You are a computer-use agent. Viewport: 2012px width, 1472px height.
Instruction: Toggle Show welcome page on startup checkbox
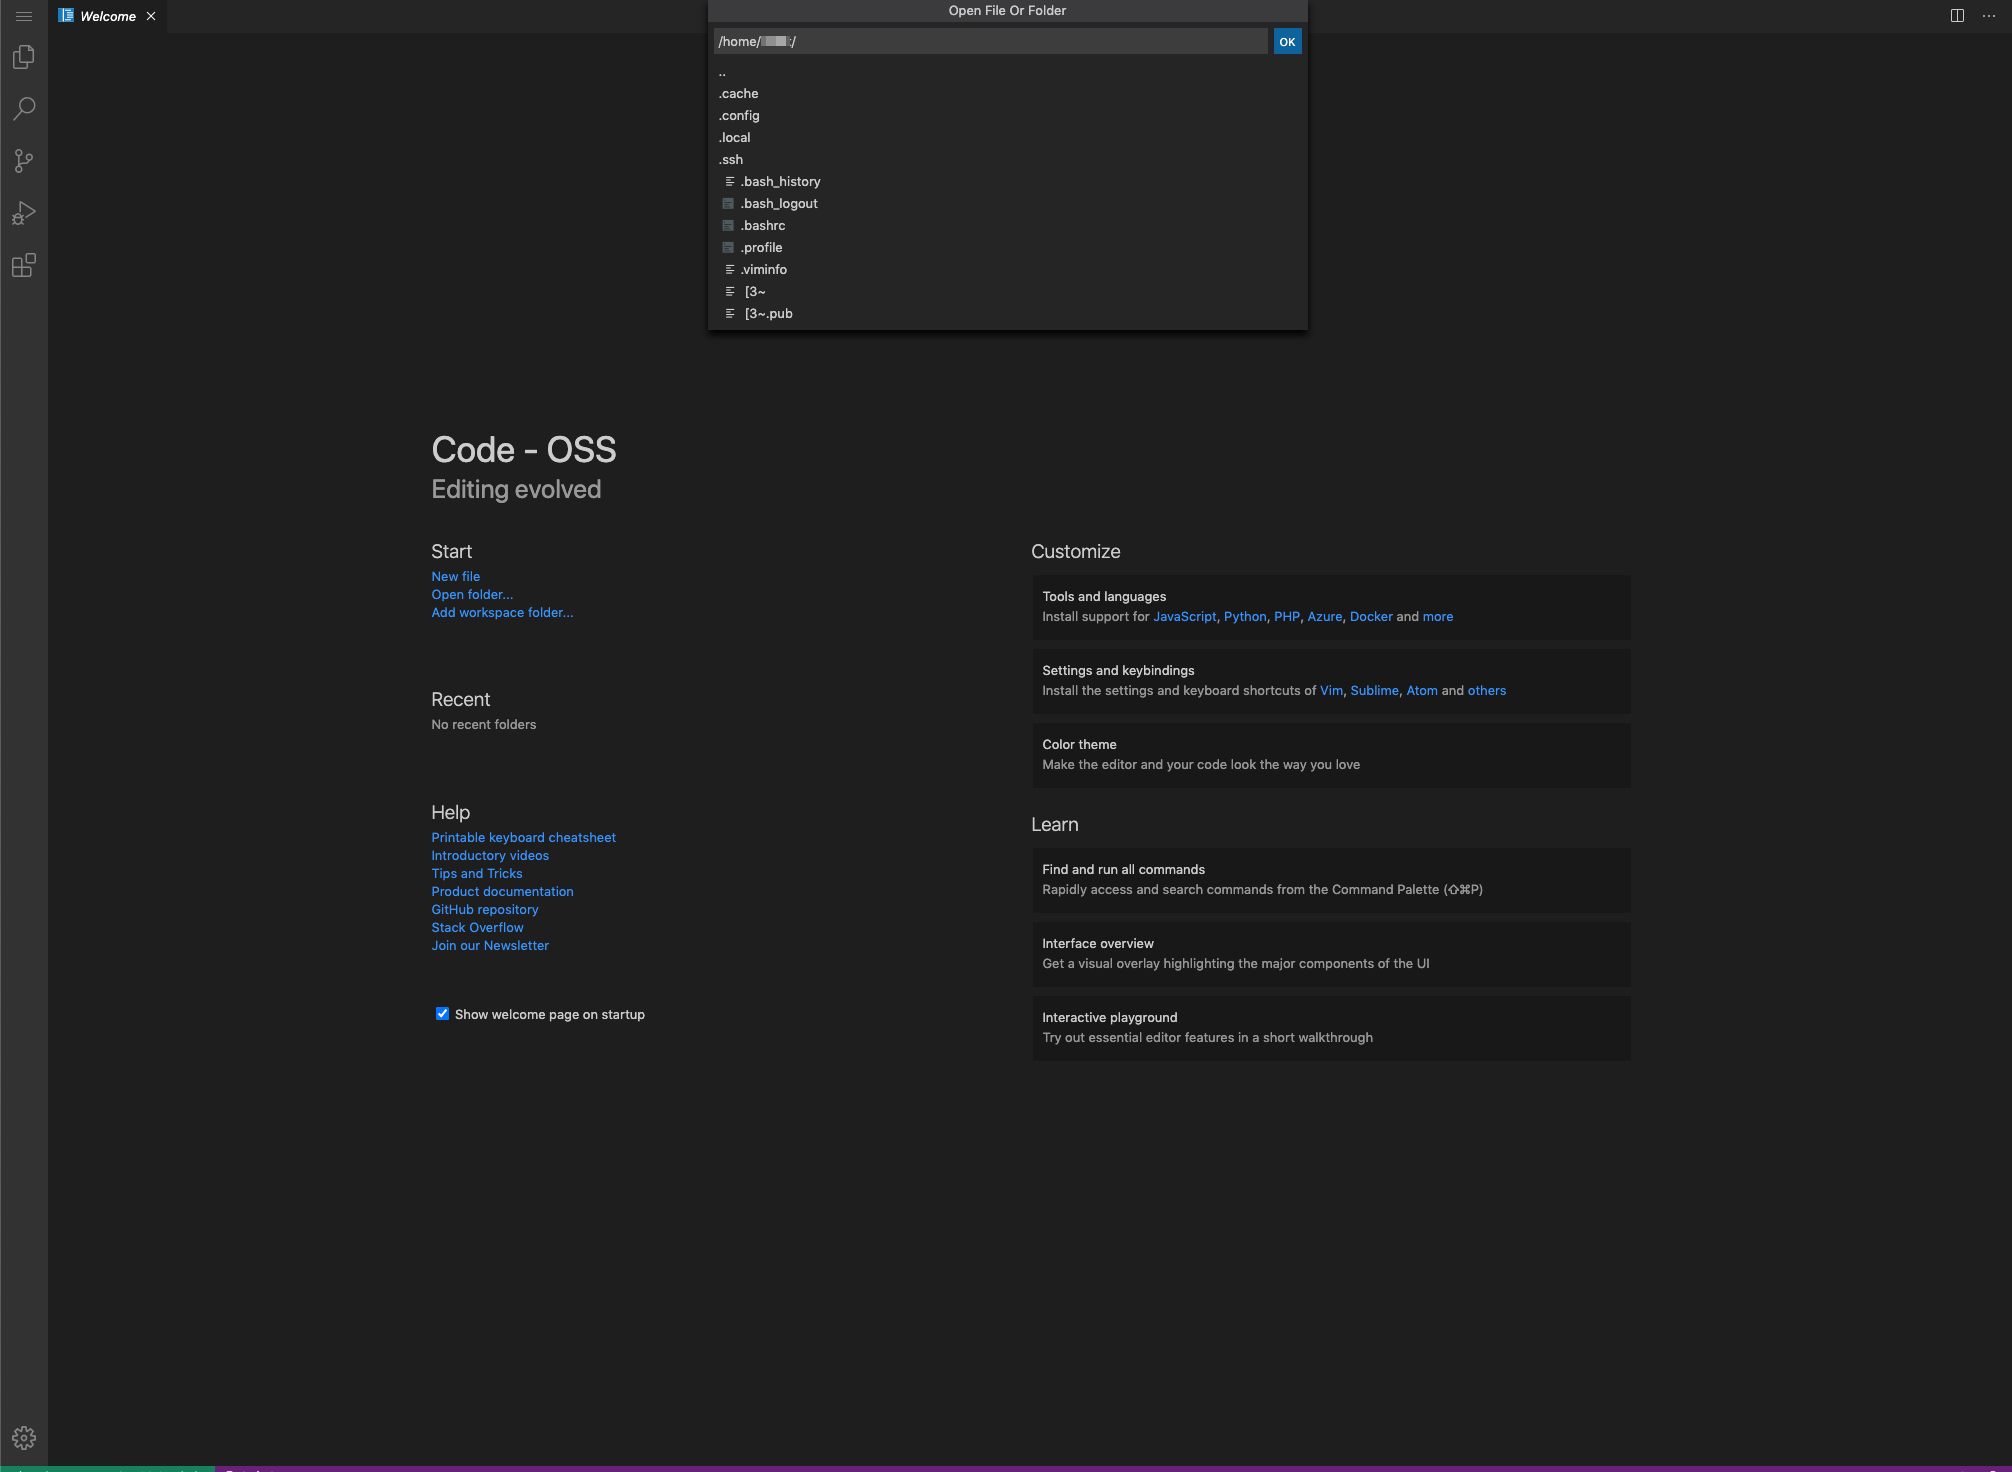tap(442, 1014)
